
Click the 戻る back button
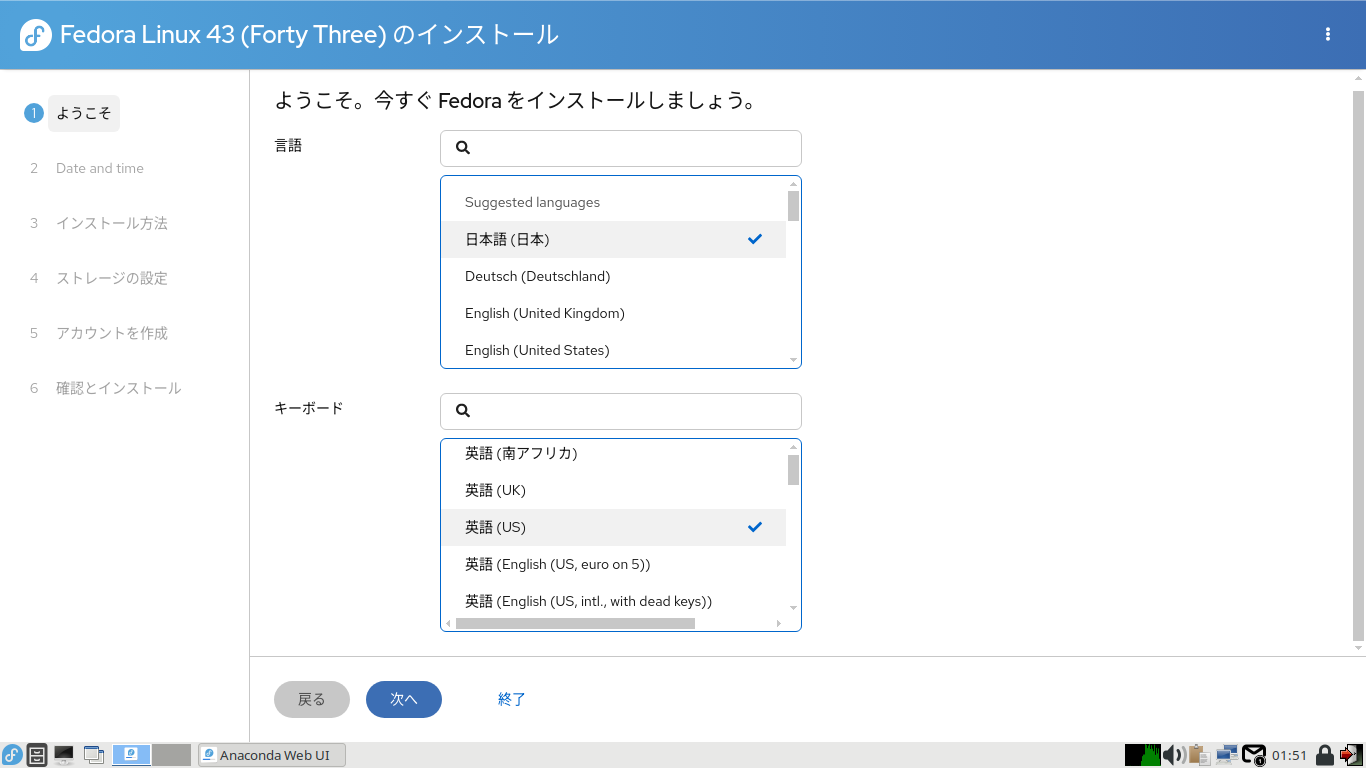[x=312, y=699]
